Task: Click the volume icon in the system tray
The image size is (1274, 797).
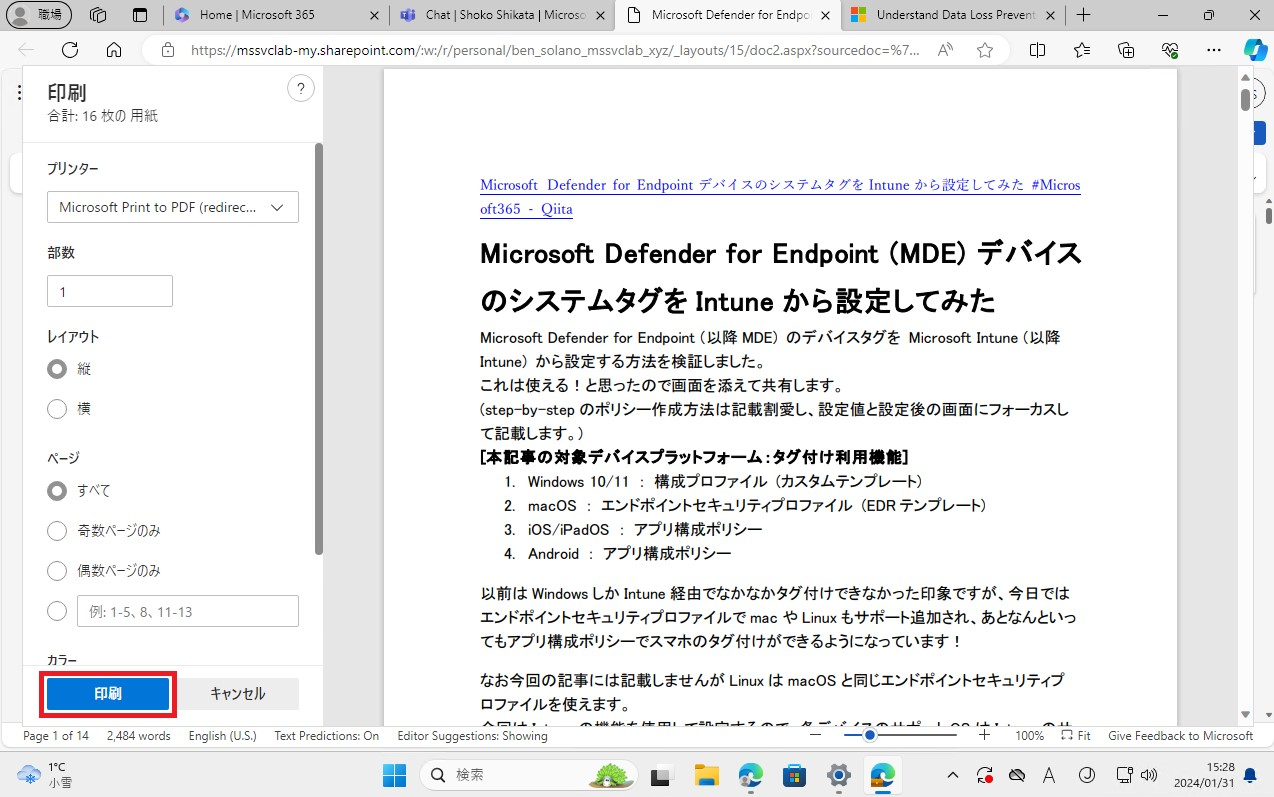Action: [x=1148, y=775]
